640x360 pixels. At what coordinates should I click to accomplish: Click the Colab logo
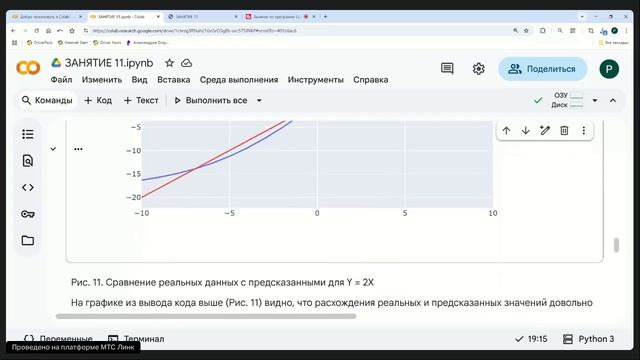[x=28, y=68]
